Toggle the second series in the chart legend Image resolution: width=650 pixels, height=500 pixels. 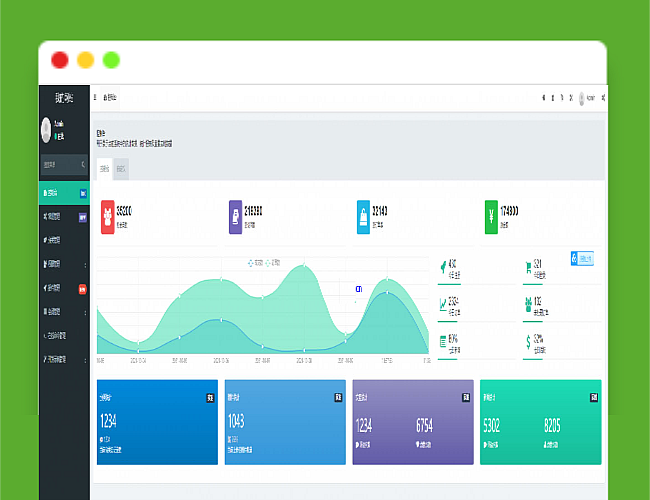click(x=272, y=263)
